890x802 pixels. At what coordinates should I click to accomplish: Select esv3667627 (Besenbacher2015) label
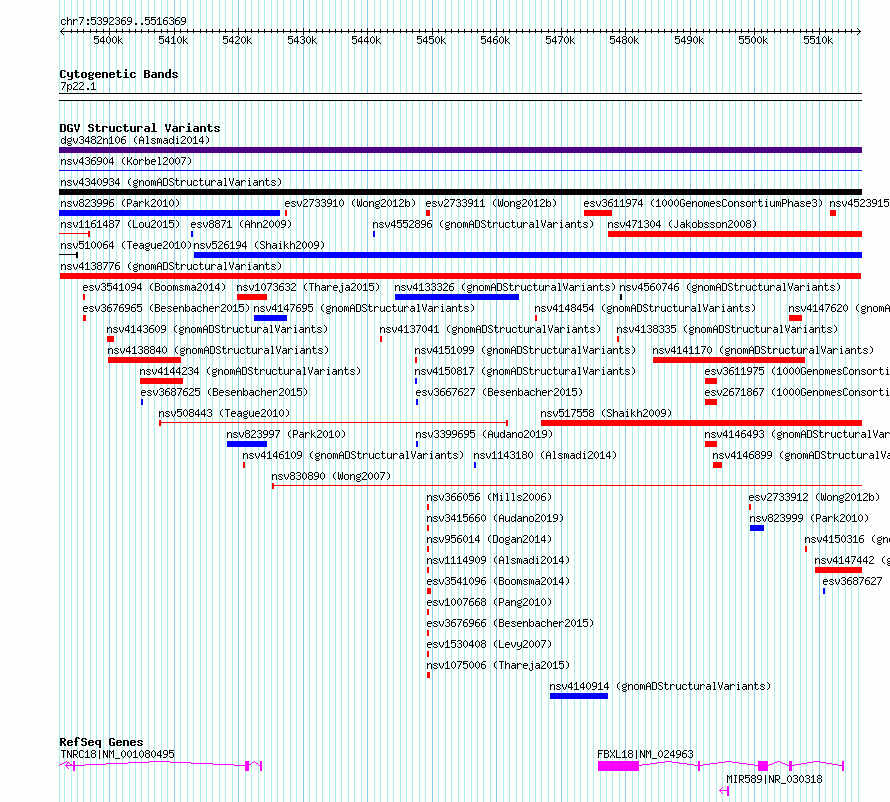click(499, 392)
